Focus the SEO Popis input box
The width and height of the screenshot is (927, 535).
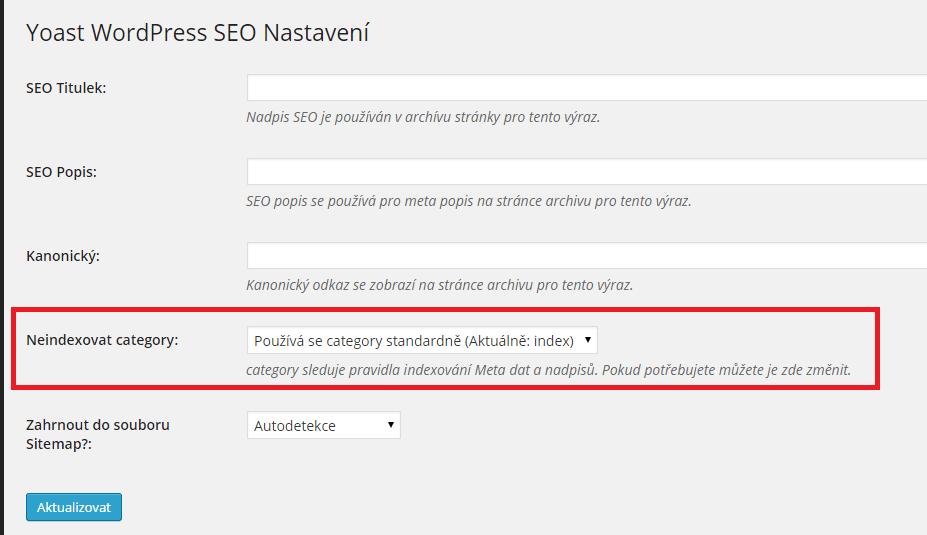tap(586, 171)
